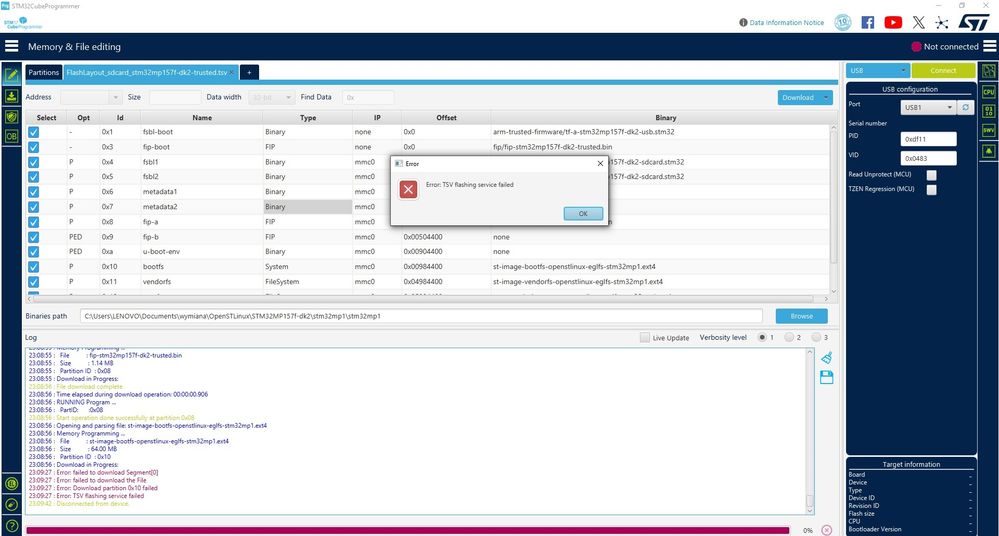
Task: Expand the Download button dropdown arrow
Action: pos(826,98)
